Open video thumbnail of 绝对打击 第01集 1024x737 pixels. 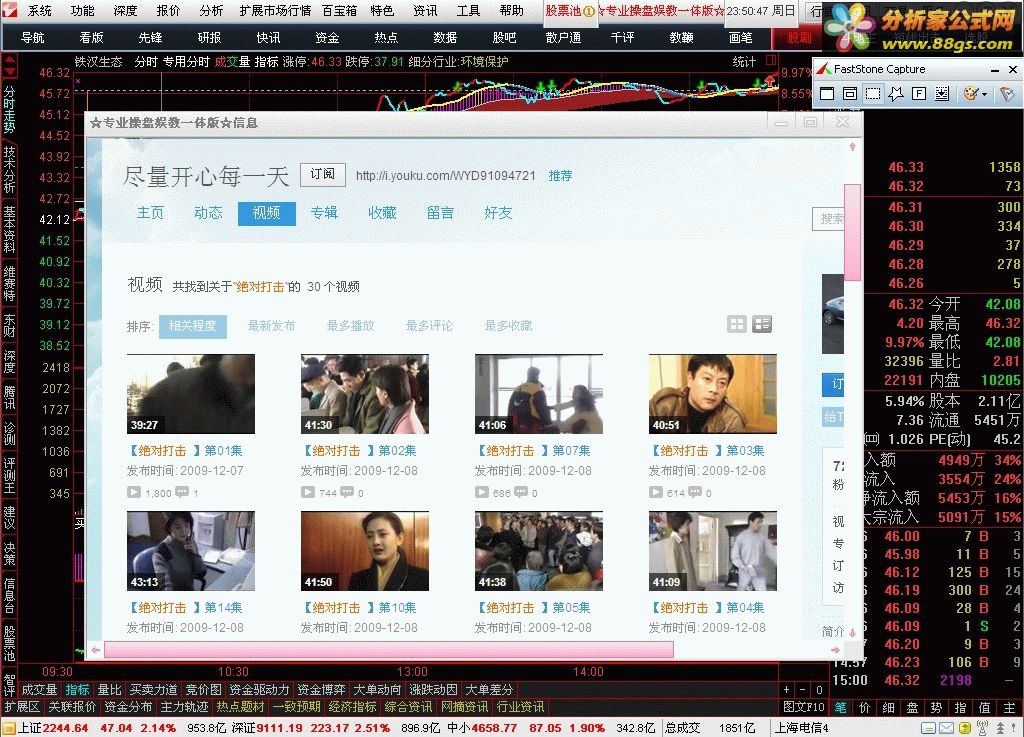coord(191,394)
